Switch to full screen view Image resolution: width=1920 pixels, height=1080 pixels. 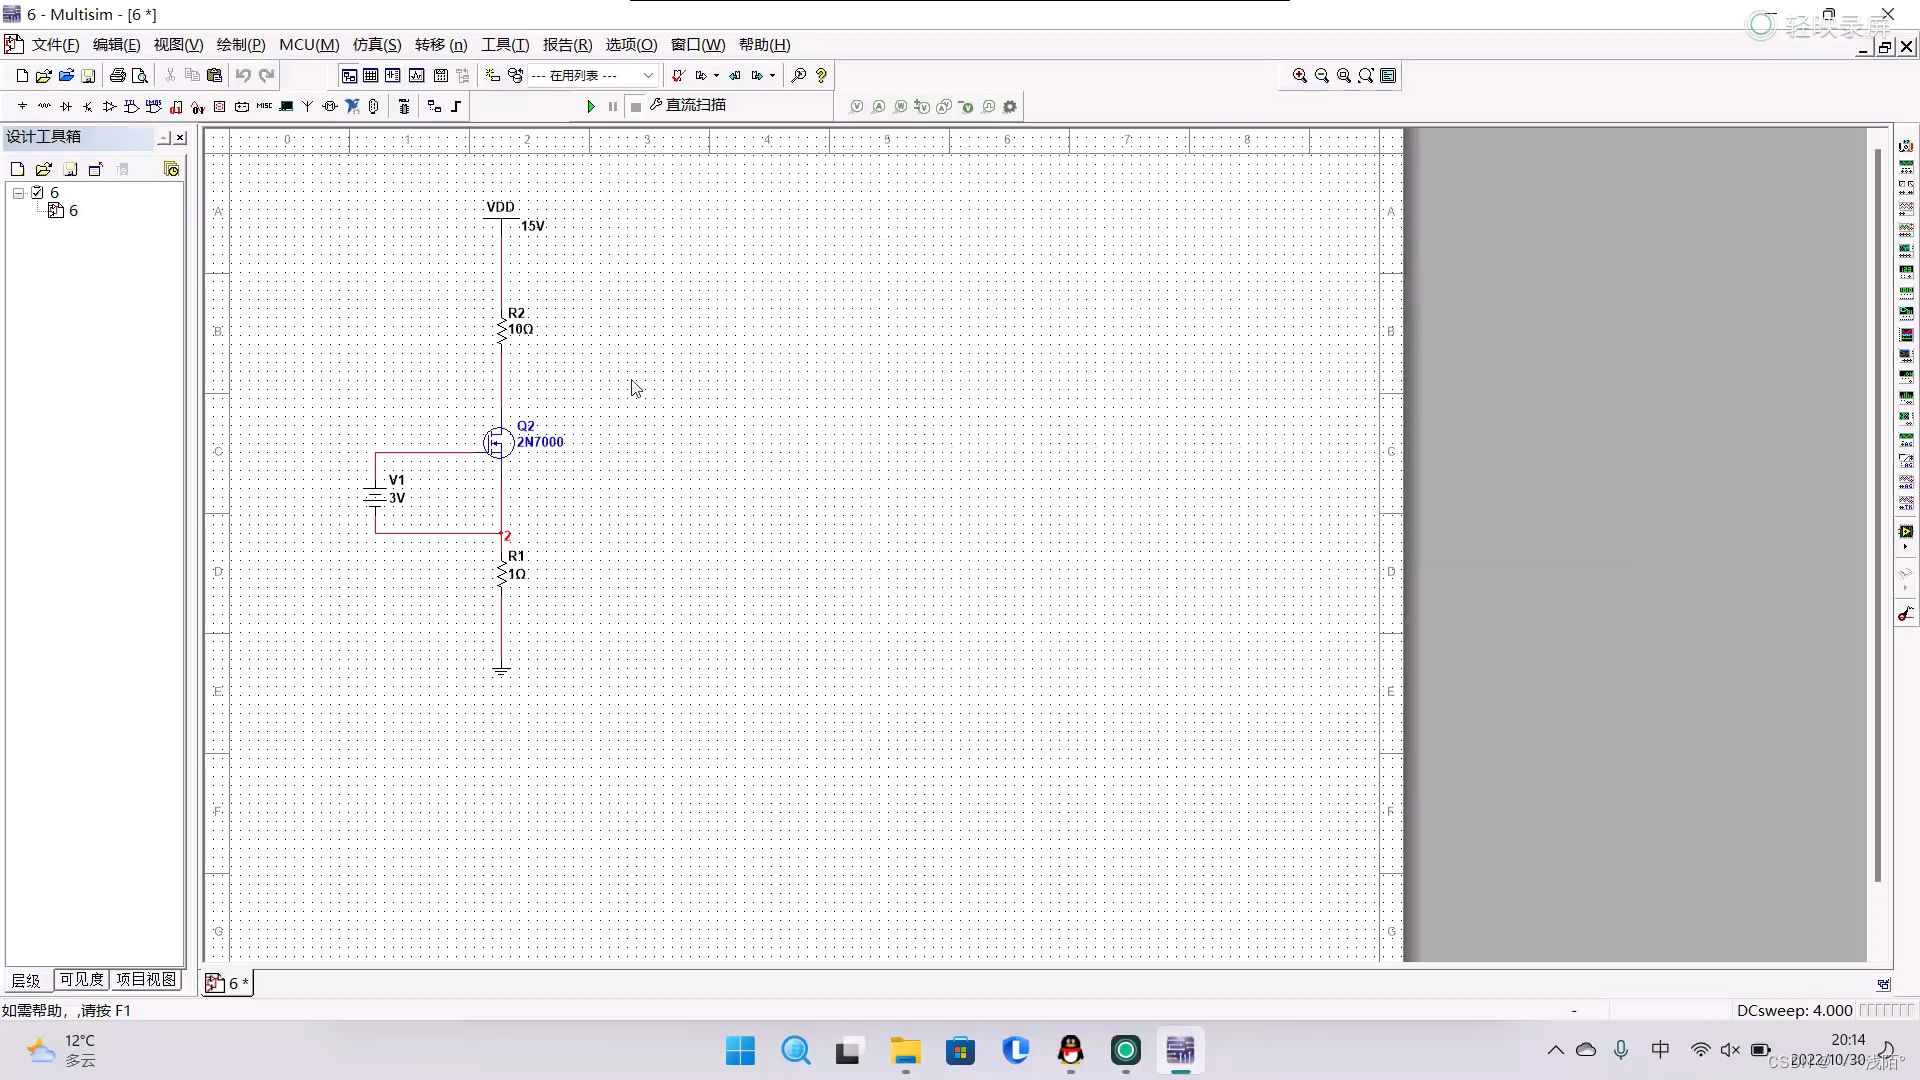click(1388, 75)
